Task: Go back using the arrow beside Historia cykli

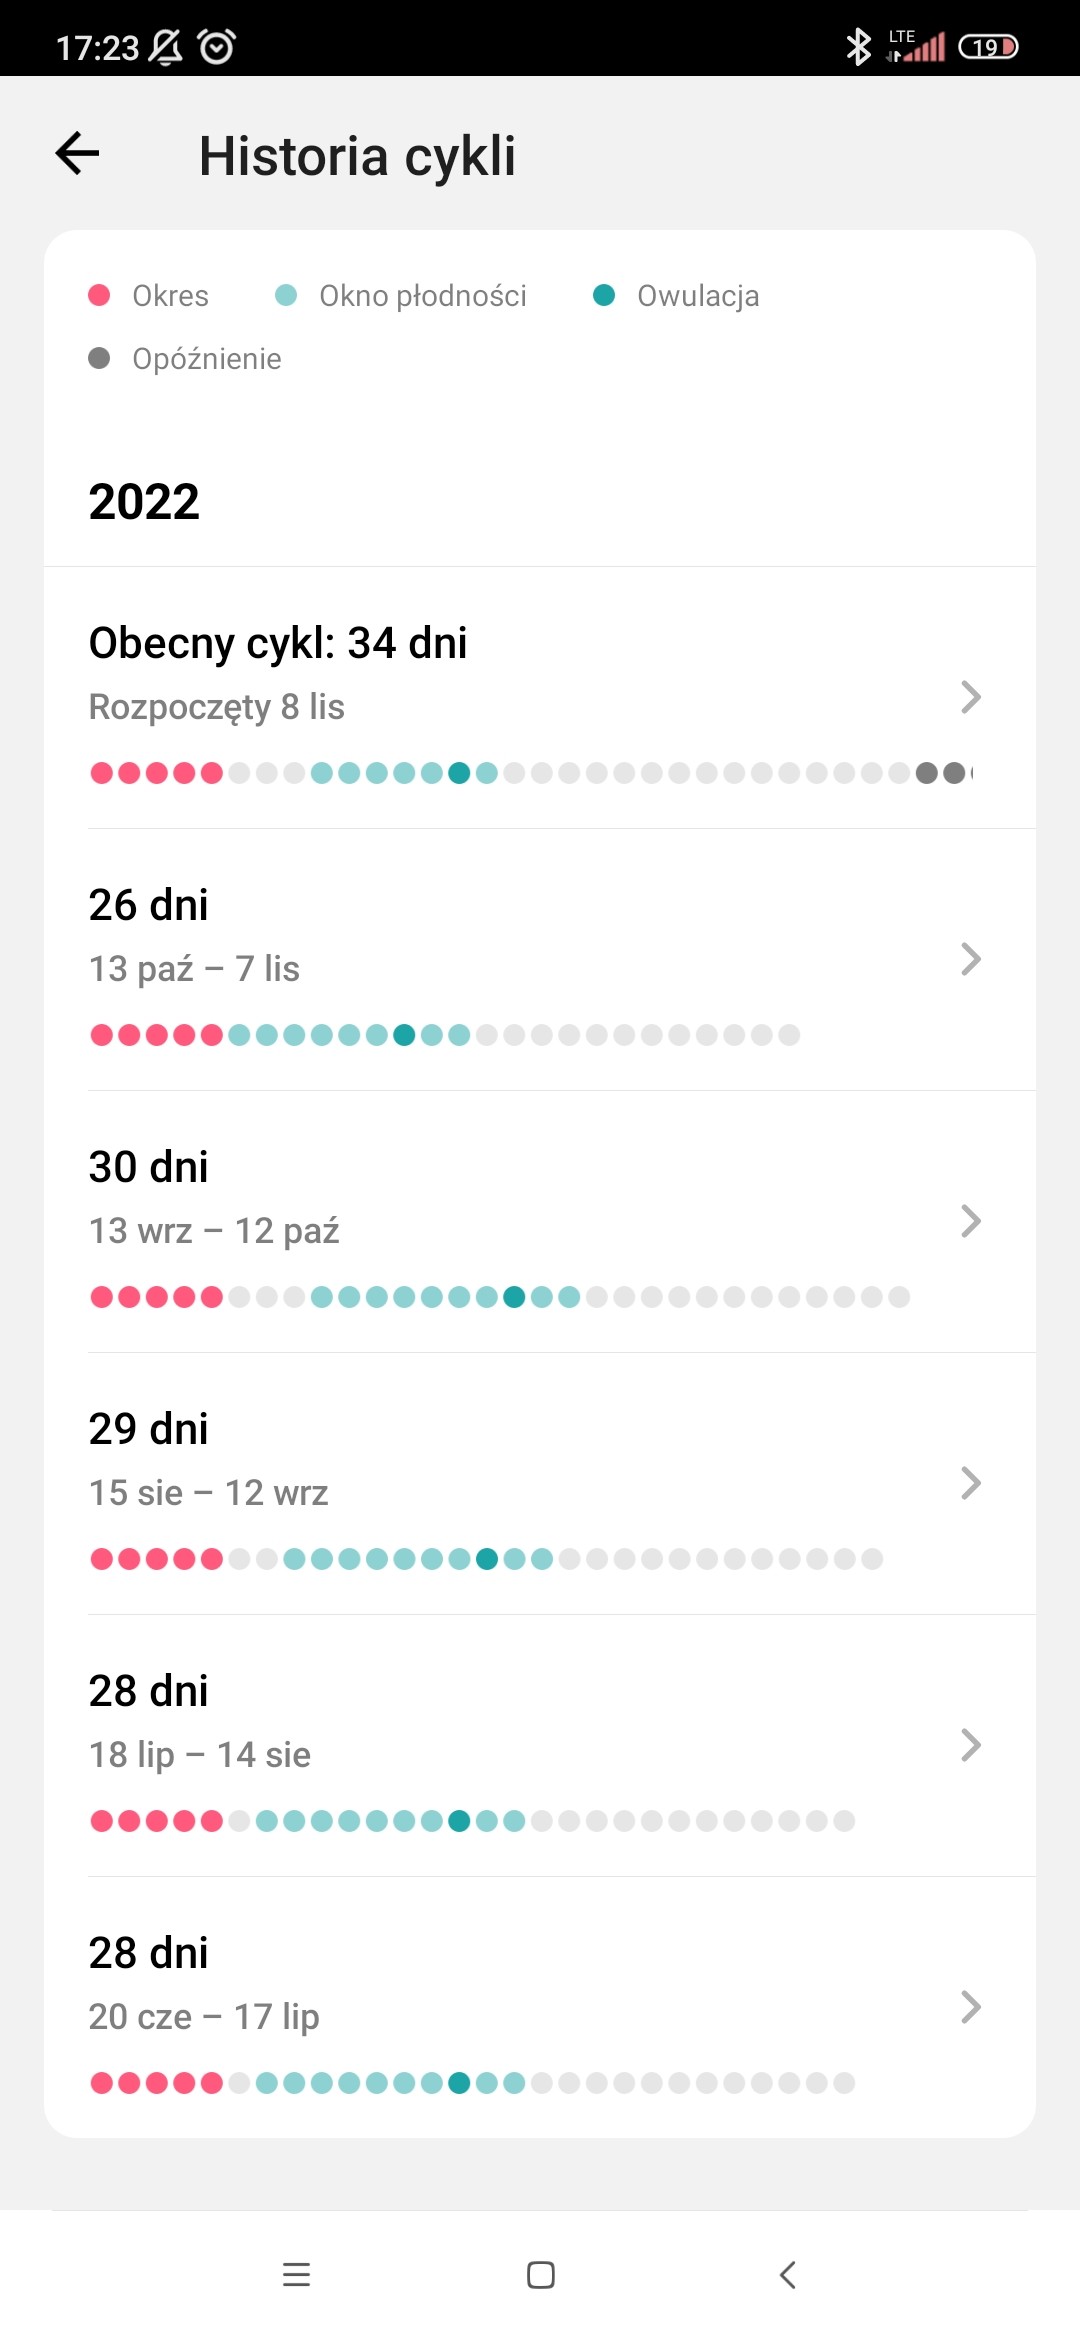Action: pyautogui.click(x=77, y=154)
